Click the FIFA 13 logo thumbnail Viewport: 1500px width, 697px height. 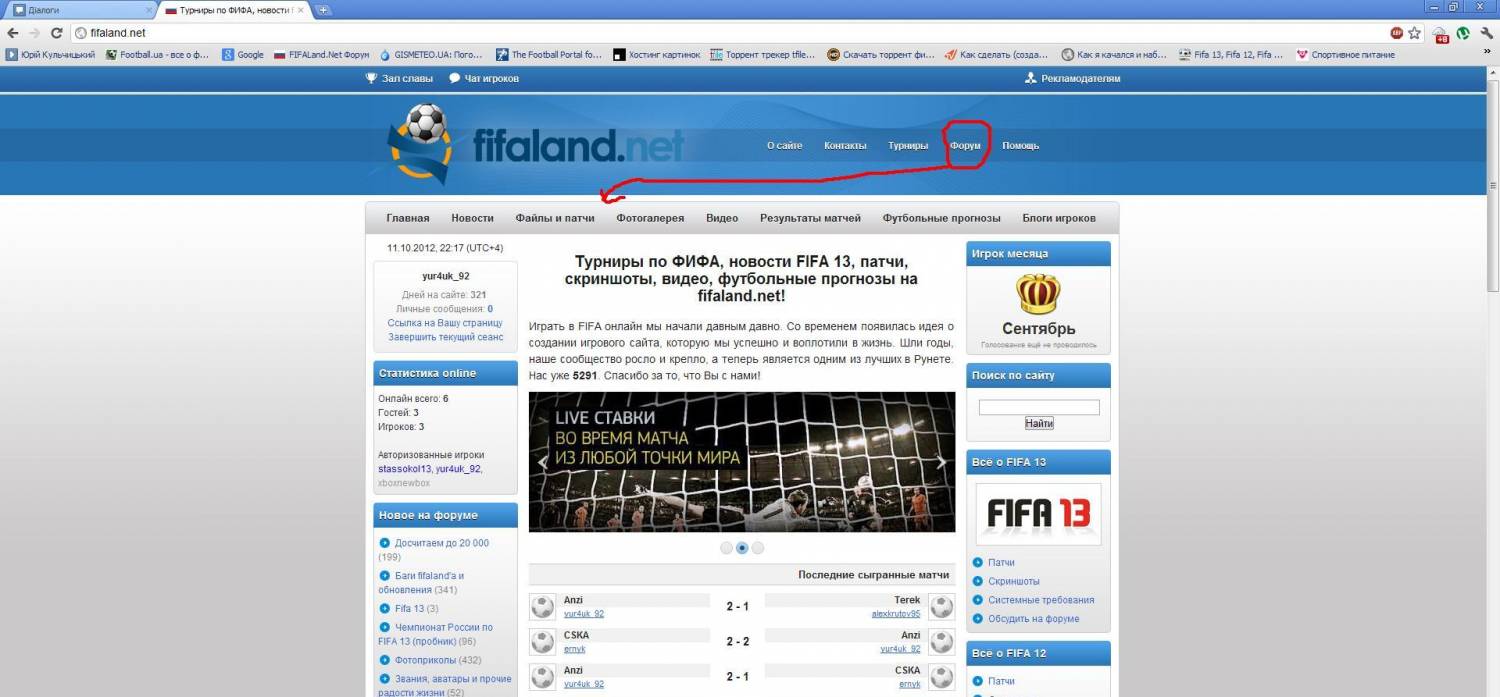tap(1039, 514)
